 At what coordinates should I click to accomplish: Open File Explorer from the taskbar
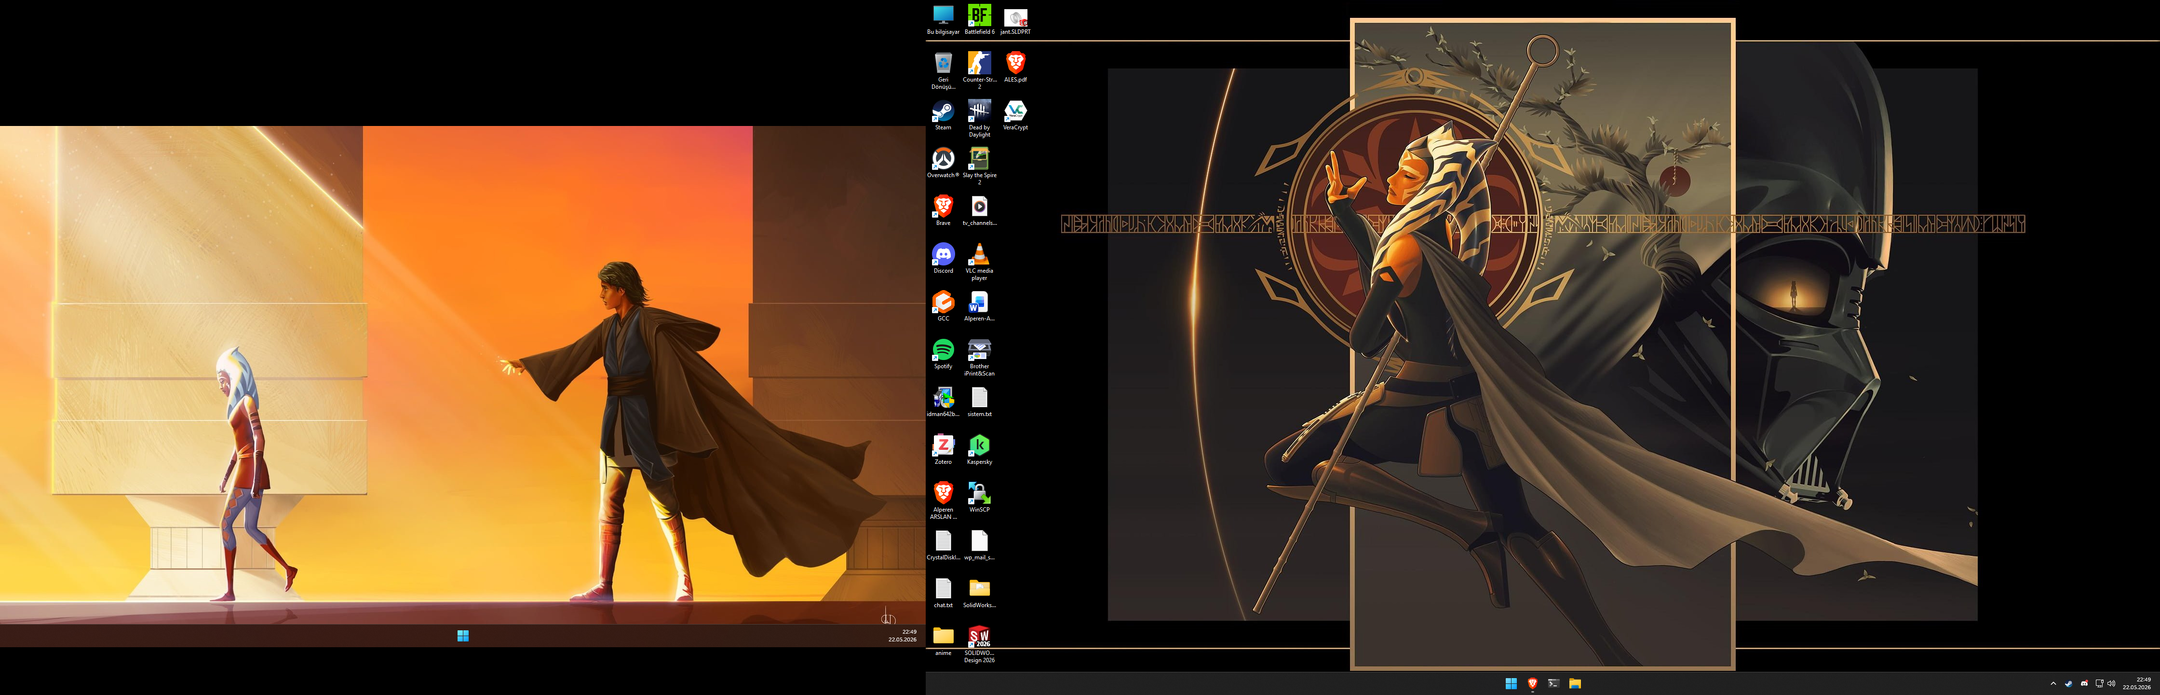[x=1575, y=684]
